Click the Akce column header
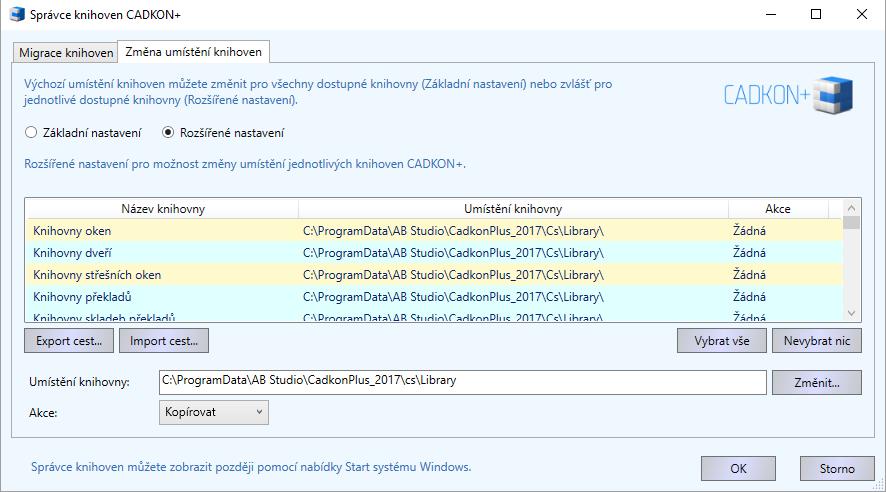Image resolution: width=886 pixels, height=492 pixels. (778, 209)
